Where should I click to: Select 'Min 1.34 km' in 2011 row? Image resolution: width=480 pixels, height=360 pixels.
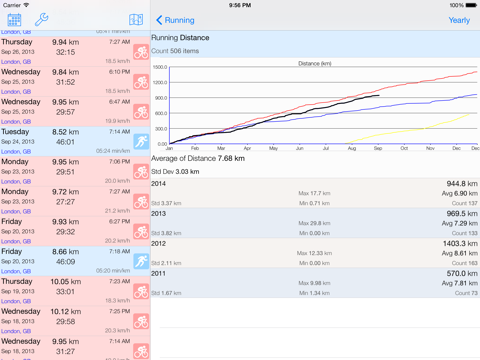pos(314,293)
